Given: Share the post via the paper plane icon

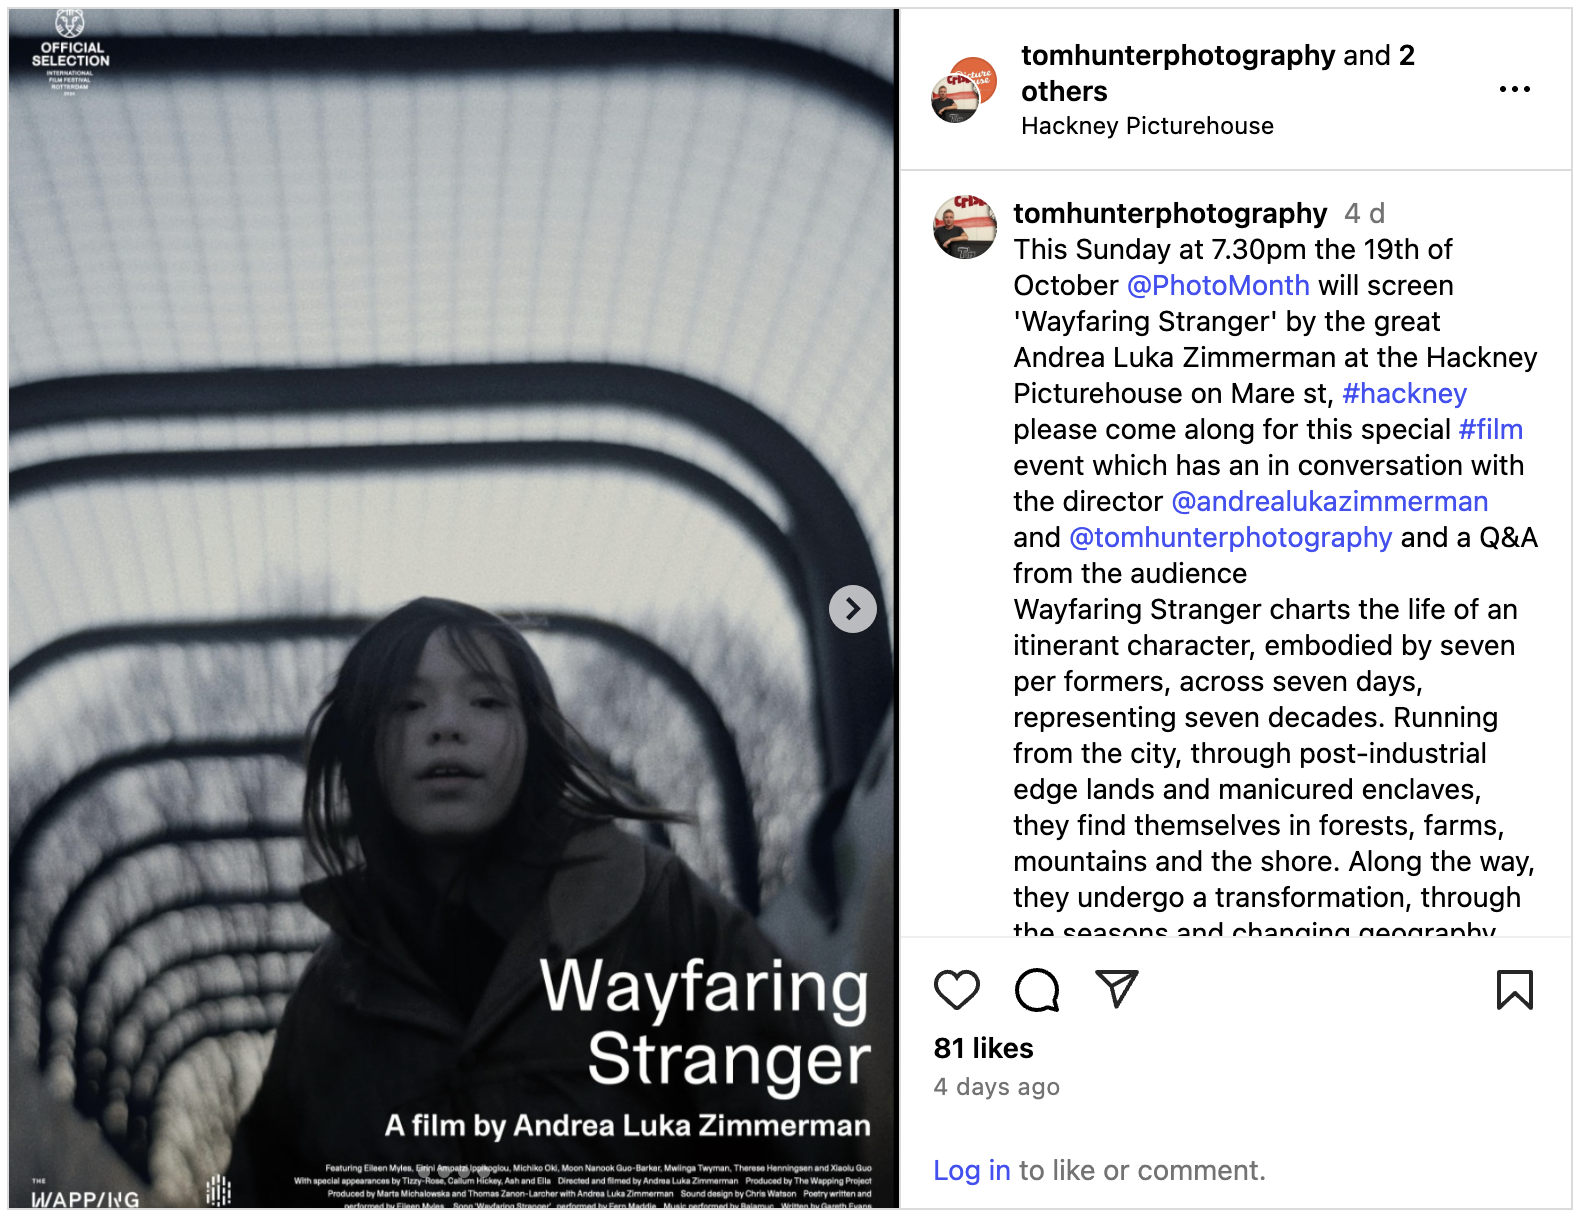Looking at the screenshot, I should (x=1116, y=988).
